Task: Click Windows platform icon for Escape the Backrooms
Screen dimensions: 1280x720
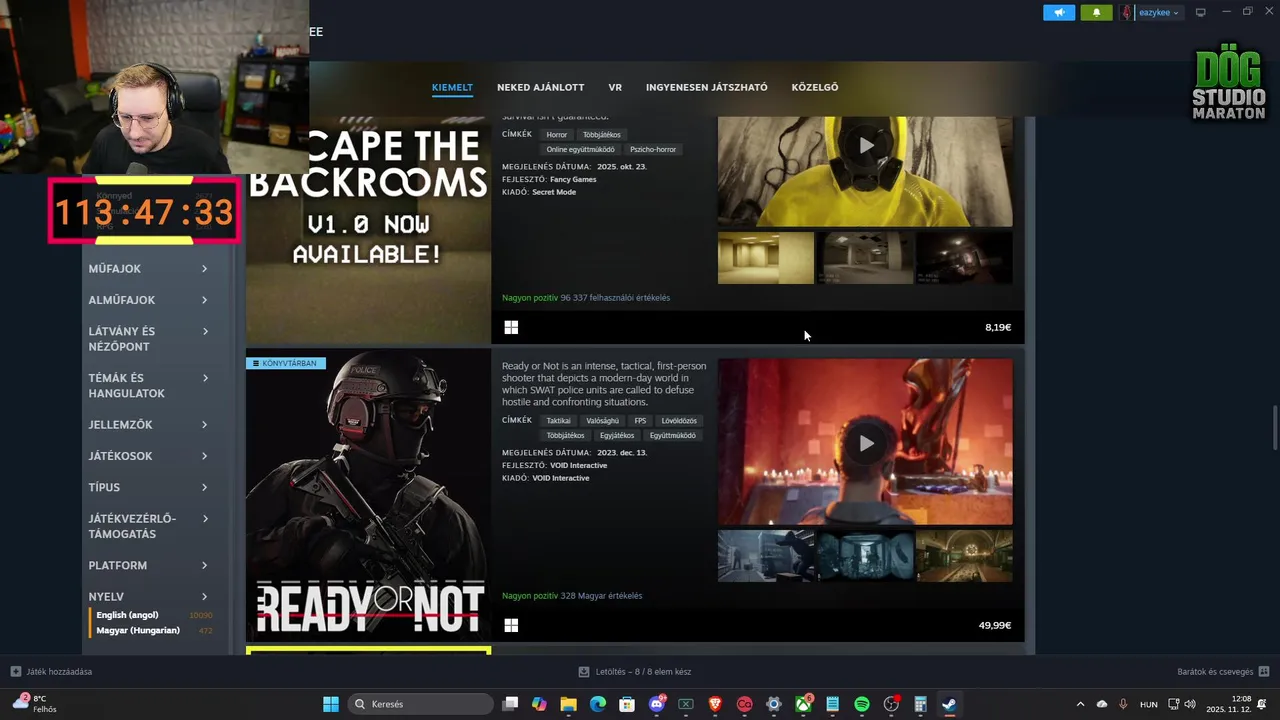Action: click(511, 327)
